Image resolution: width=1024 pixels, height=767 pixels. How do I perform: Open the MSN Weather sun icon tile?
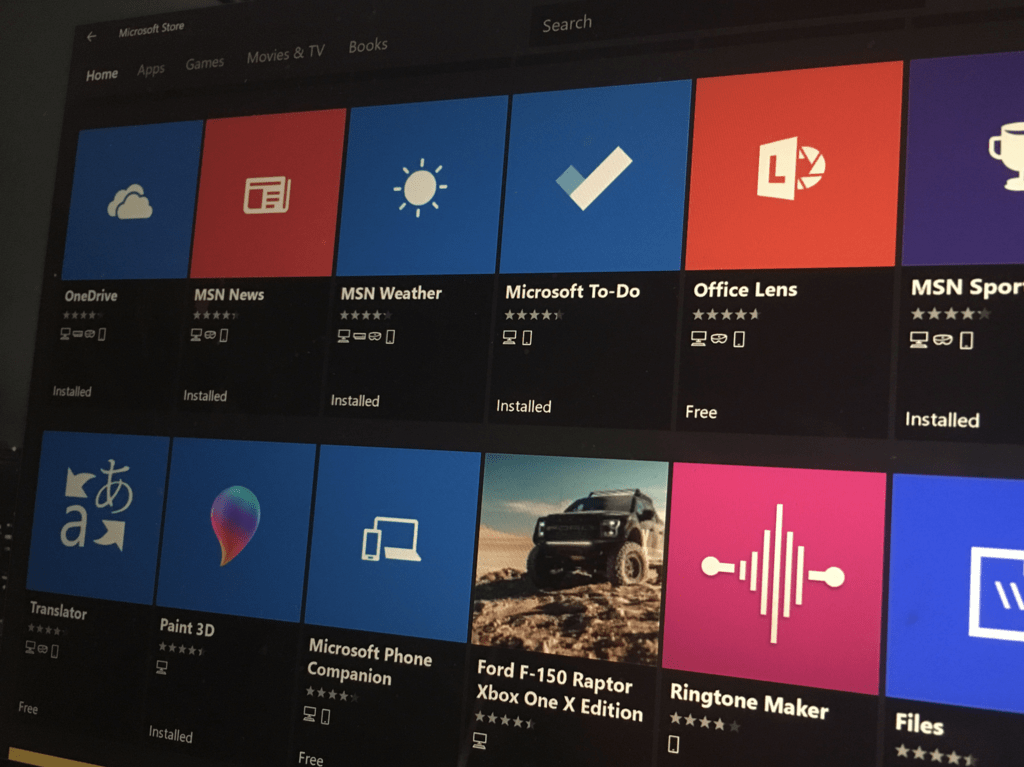pos(420,186)
